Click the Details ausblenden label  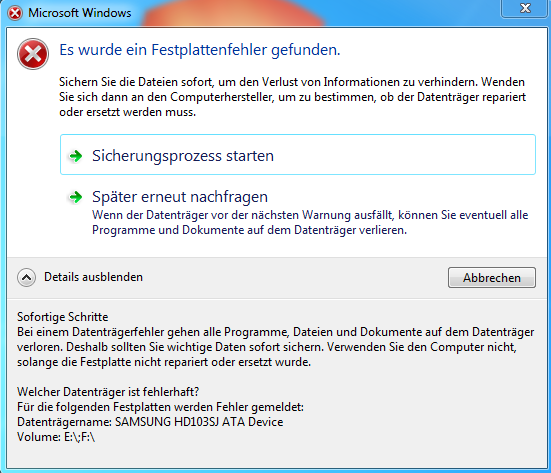[x=93, y=277]
